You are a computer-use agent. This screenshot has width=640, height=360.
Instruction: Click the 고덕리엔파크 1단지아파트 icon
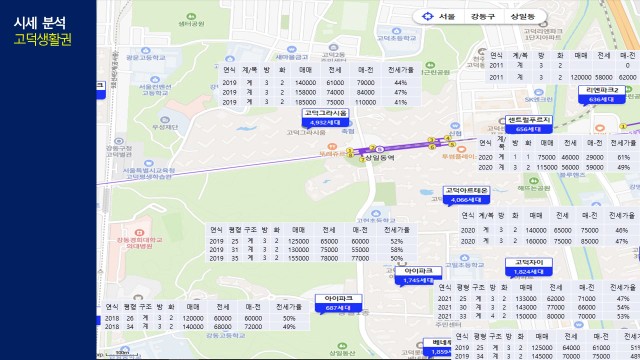point(543,24)
